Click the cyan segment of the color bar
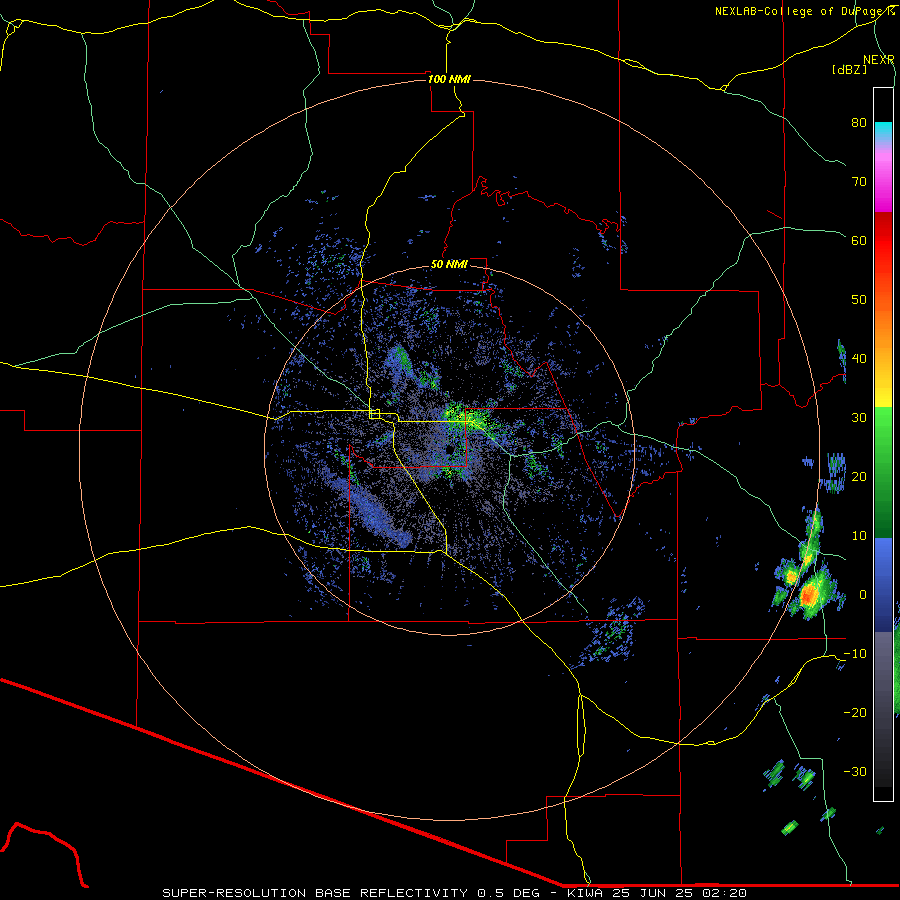This screenshot has height=900, width=900. click(883, 133)
